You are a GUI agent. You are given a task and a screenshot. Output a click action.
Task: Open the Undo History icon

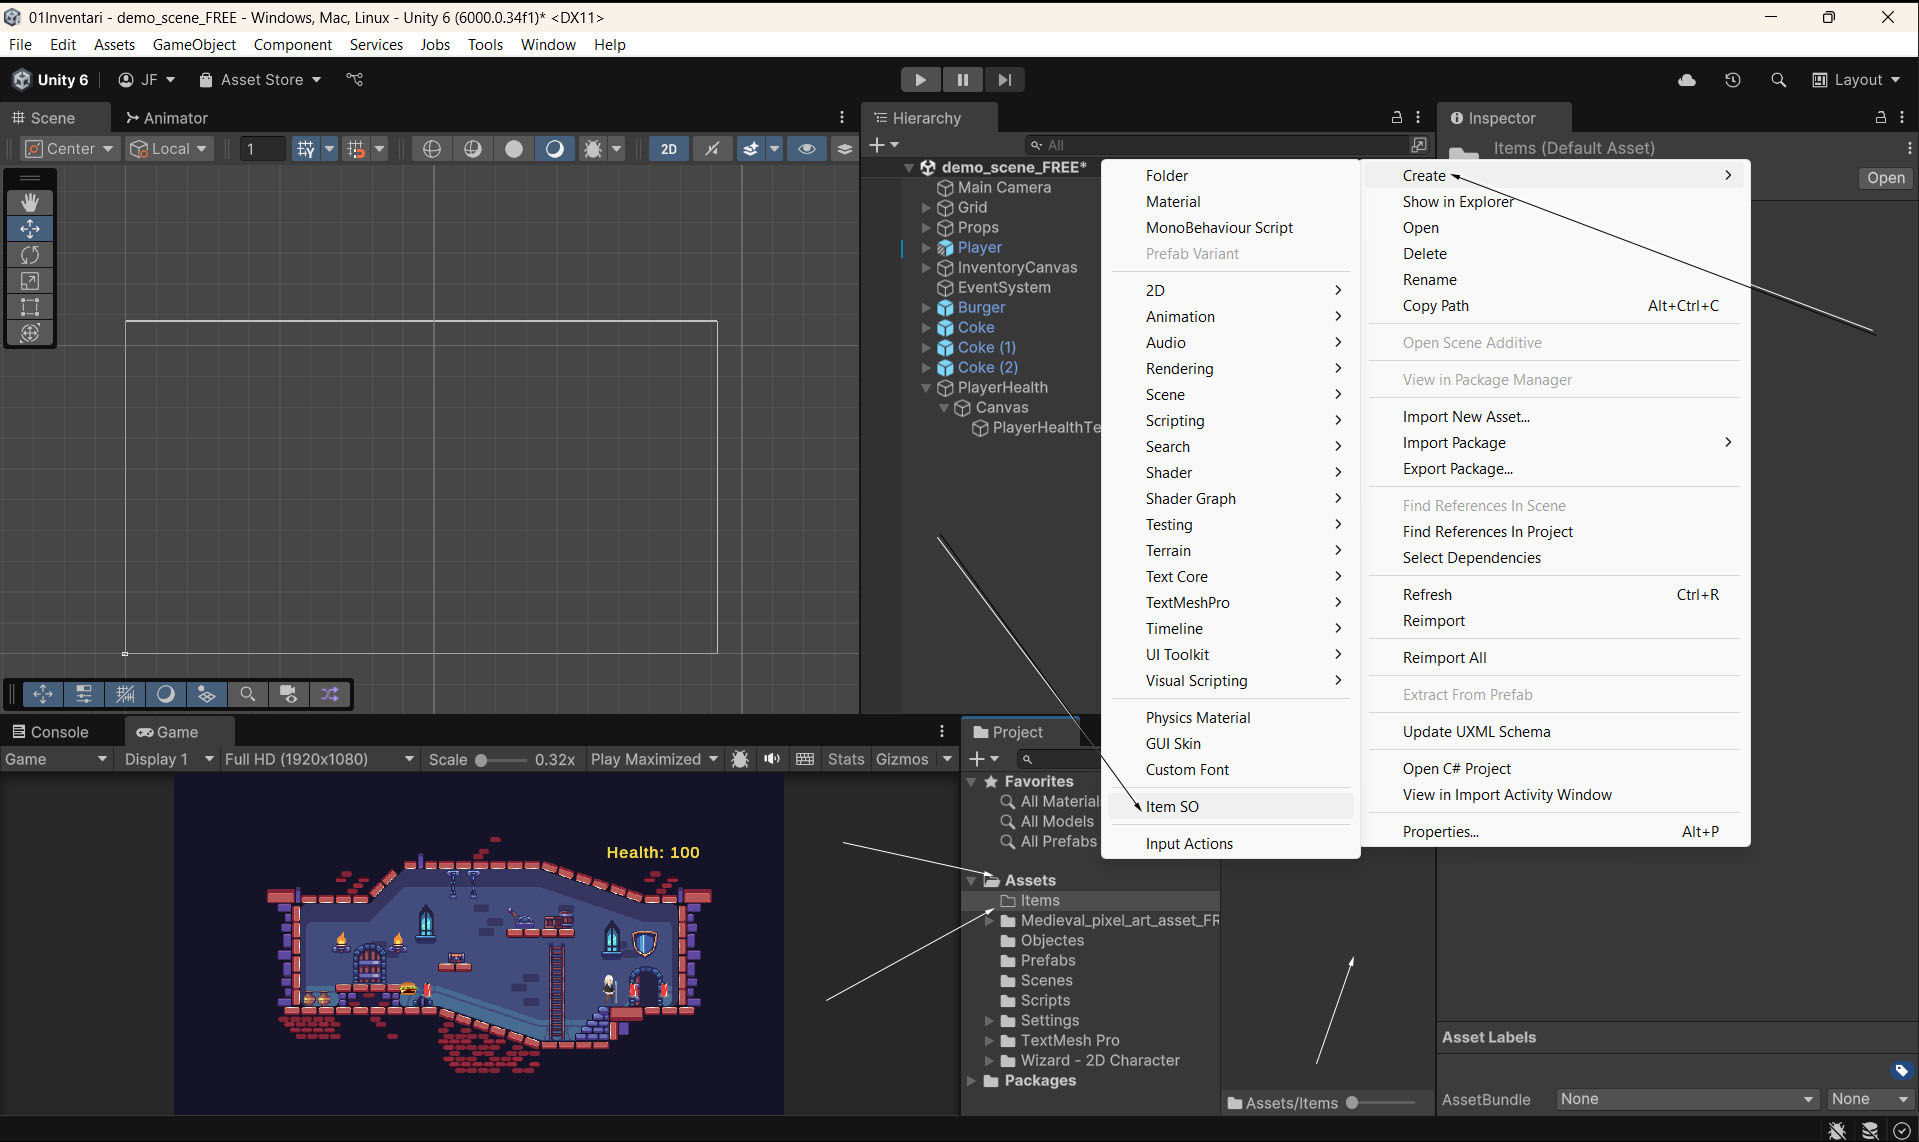point(1732,80)
